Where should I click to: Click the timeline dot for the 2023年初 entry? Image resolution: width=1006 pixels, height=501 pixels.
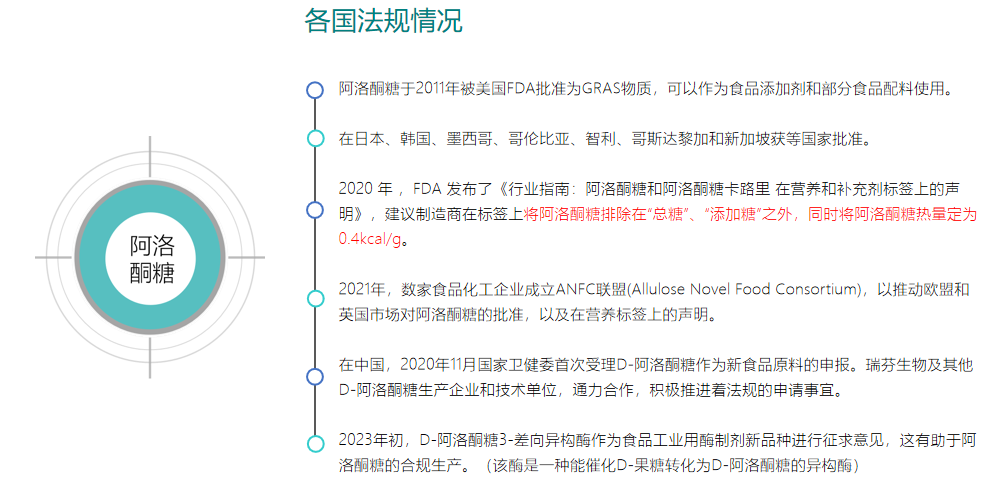pyautogui.click(x=315, y=444)
